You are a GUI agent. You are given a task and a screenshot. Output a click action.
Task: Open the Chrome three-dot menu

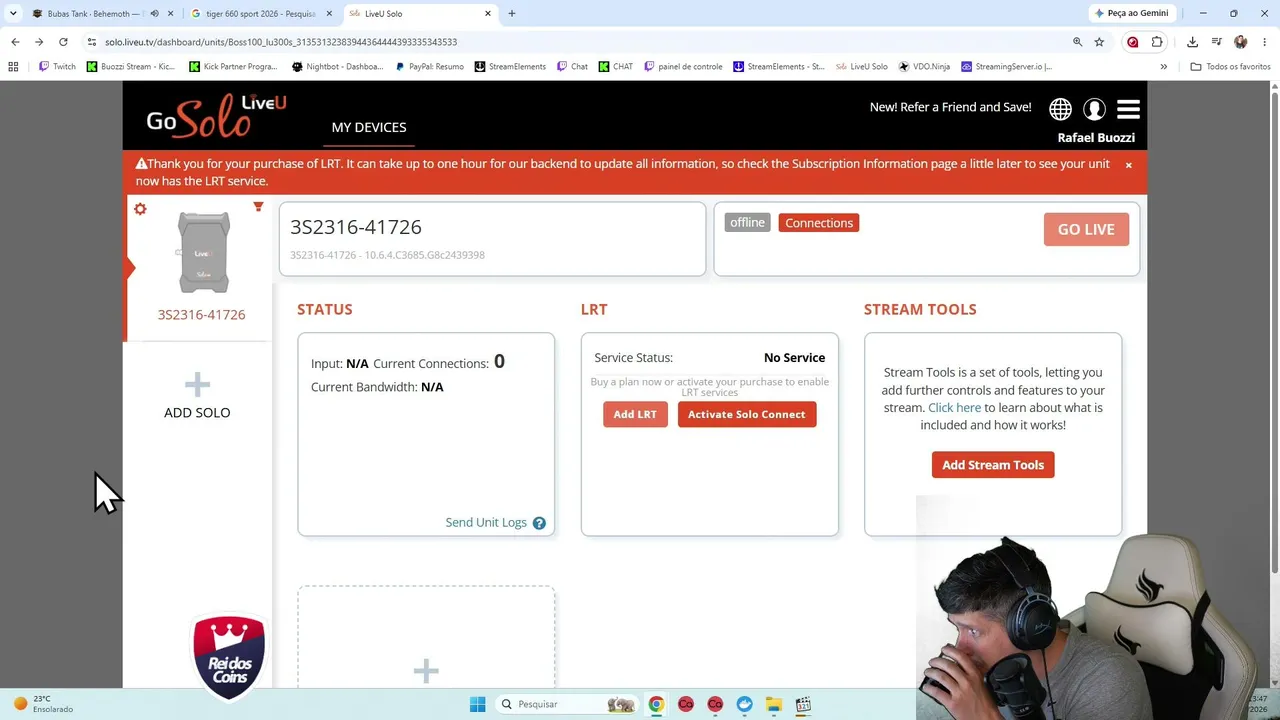coord(1265,42)
